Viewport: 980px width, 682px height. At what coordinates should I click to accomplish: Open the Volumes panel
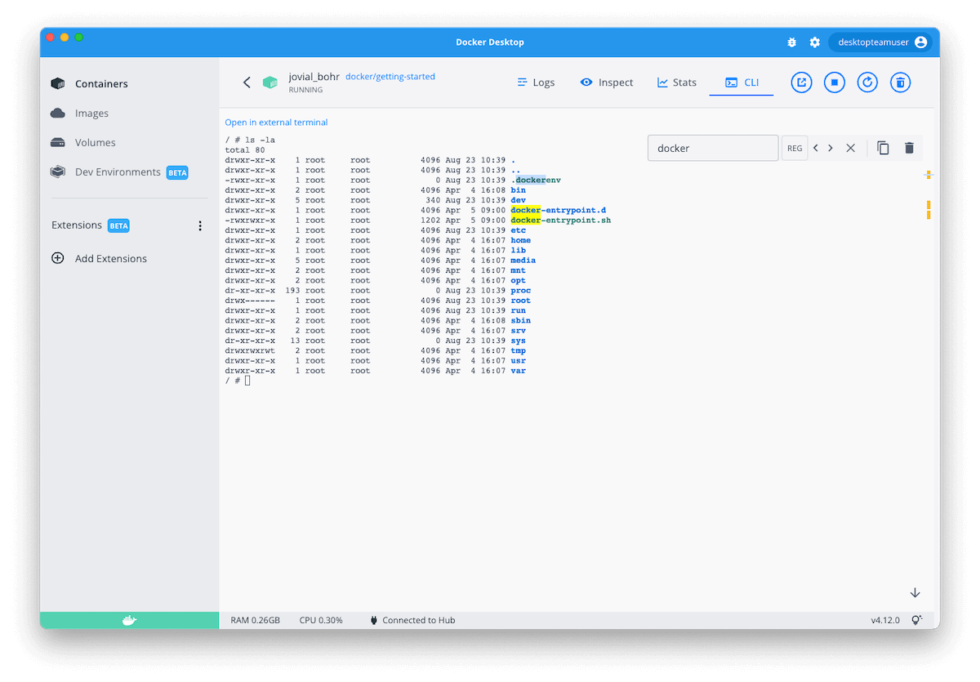93,142
